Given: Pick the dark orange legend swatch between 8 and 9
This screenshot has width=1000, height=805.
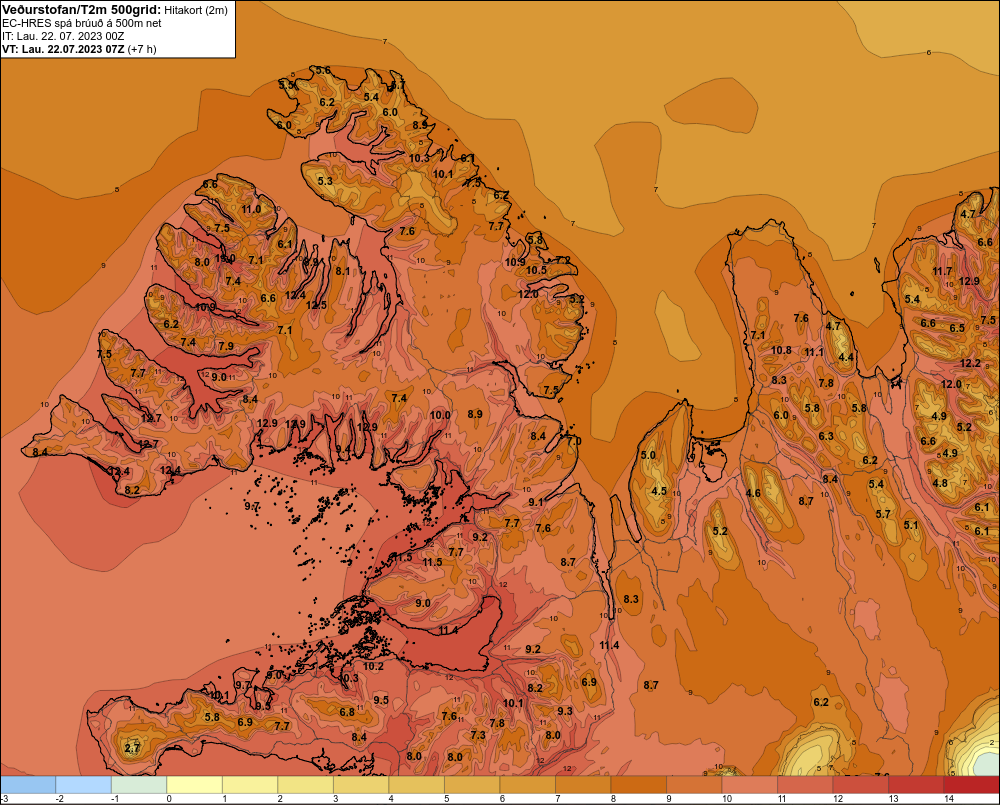Looking at the screenshot, I should click(638, 784).
